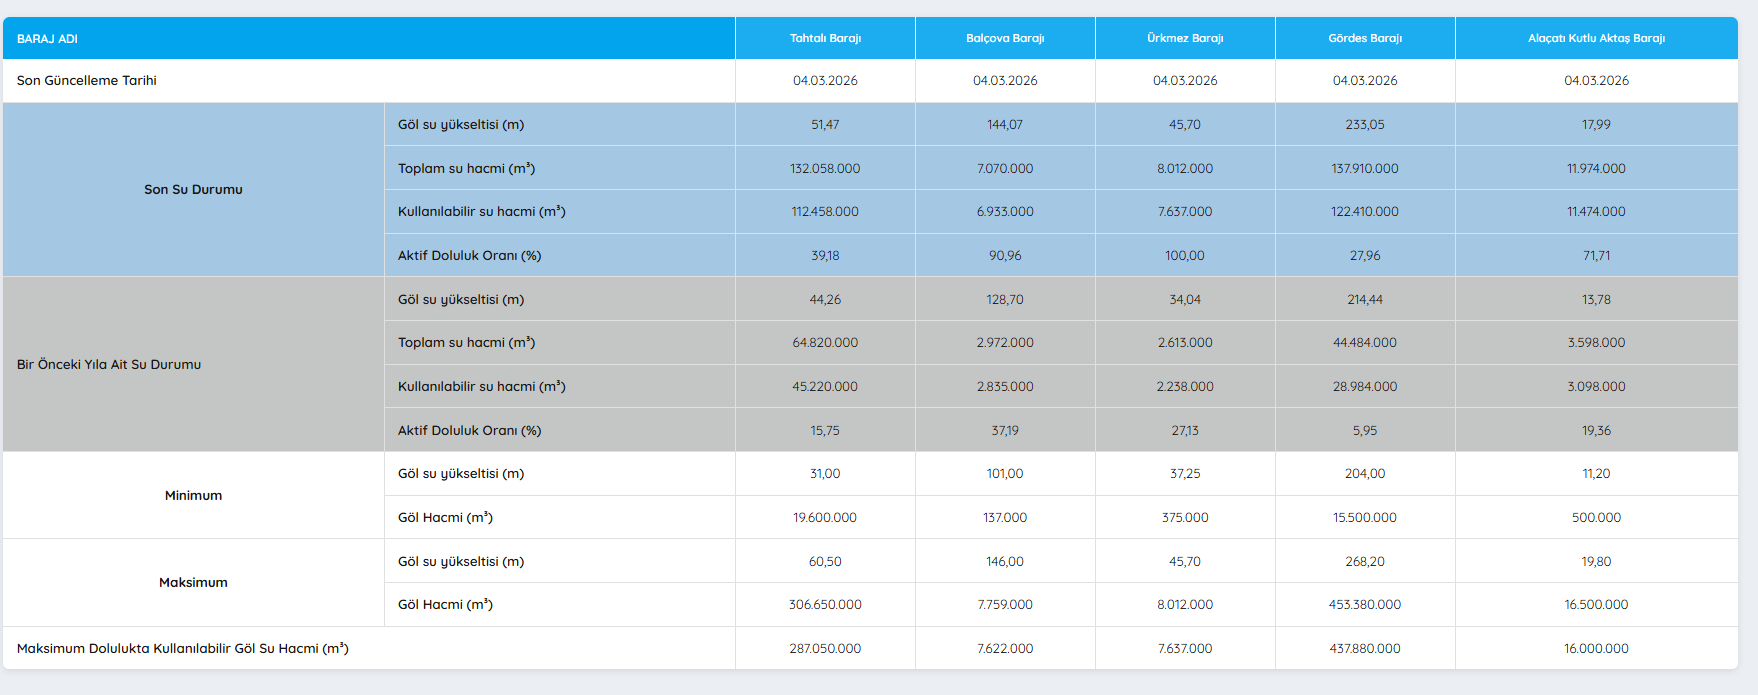Select Gördes's minimum lake volume 15.500.000
Viewport: 1758px width, 695px height.
1365,518
